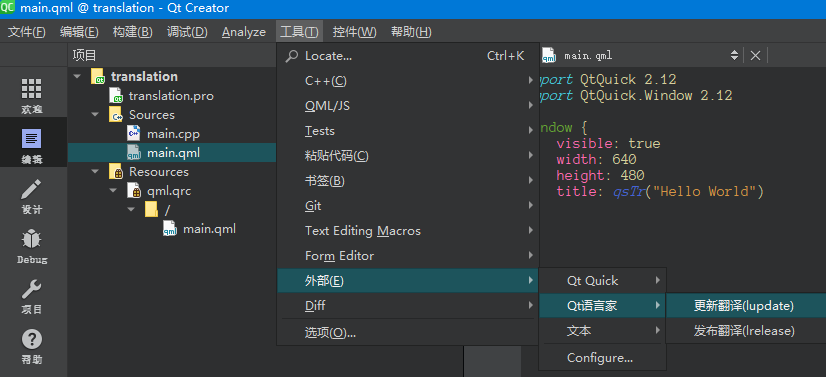
Task: Choose Locate... from the Tools menu
Action: [x=408, y=56]
